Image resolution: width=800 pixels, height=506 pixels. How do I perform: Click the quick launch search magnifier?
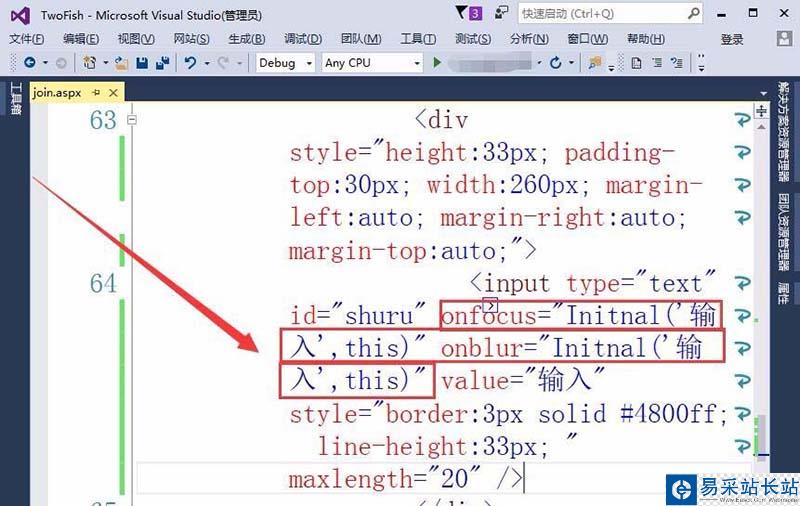pyautogui.click(x=693, y=13)
